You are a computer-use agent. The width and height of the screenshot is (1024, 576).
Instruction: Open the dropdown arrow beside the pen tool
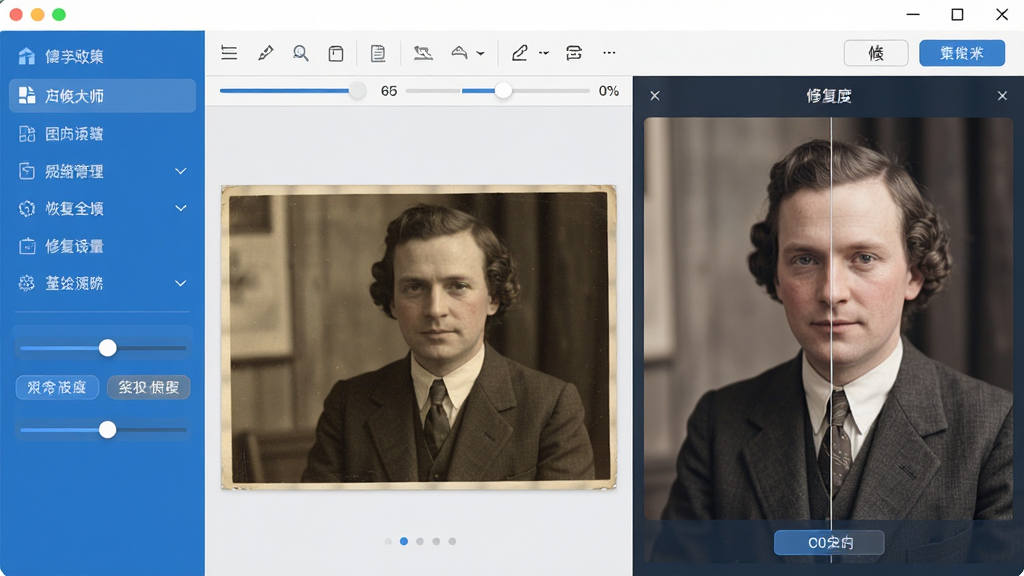(544, 54)
